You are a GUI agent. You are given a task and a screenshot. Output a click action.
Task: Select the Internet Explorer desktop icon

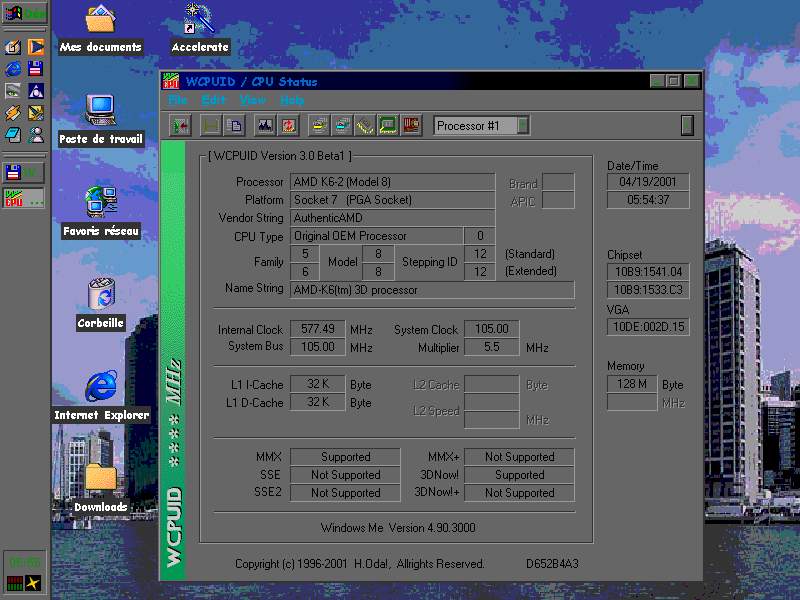(102, 397)
